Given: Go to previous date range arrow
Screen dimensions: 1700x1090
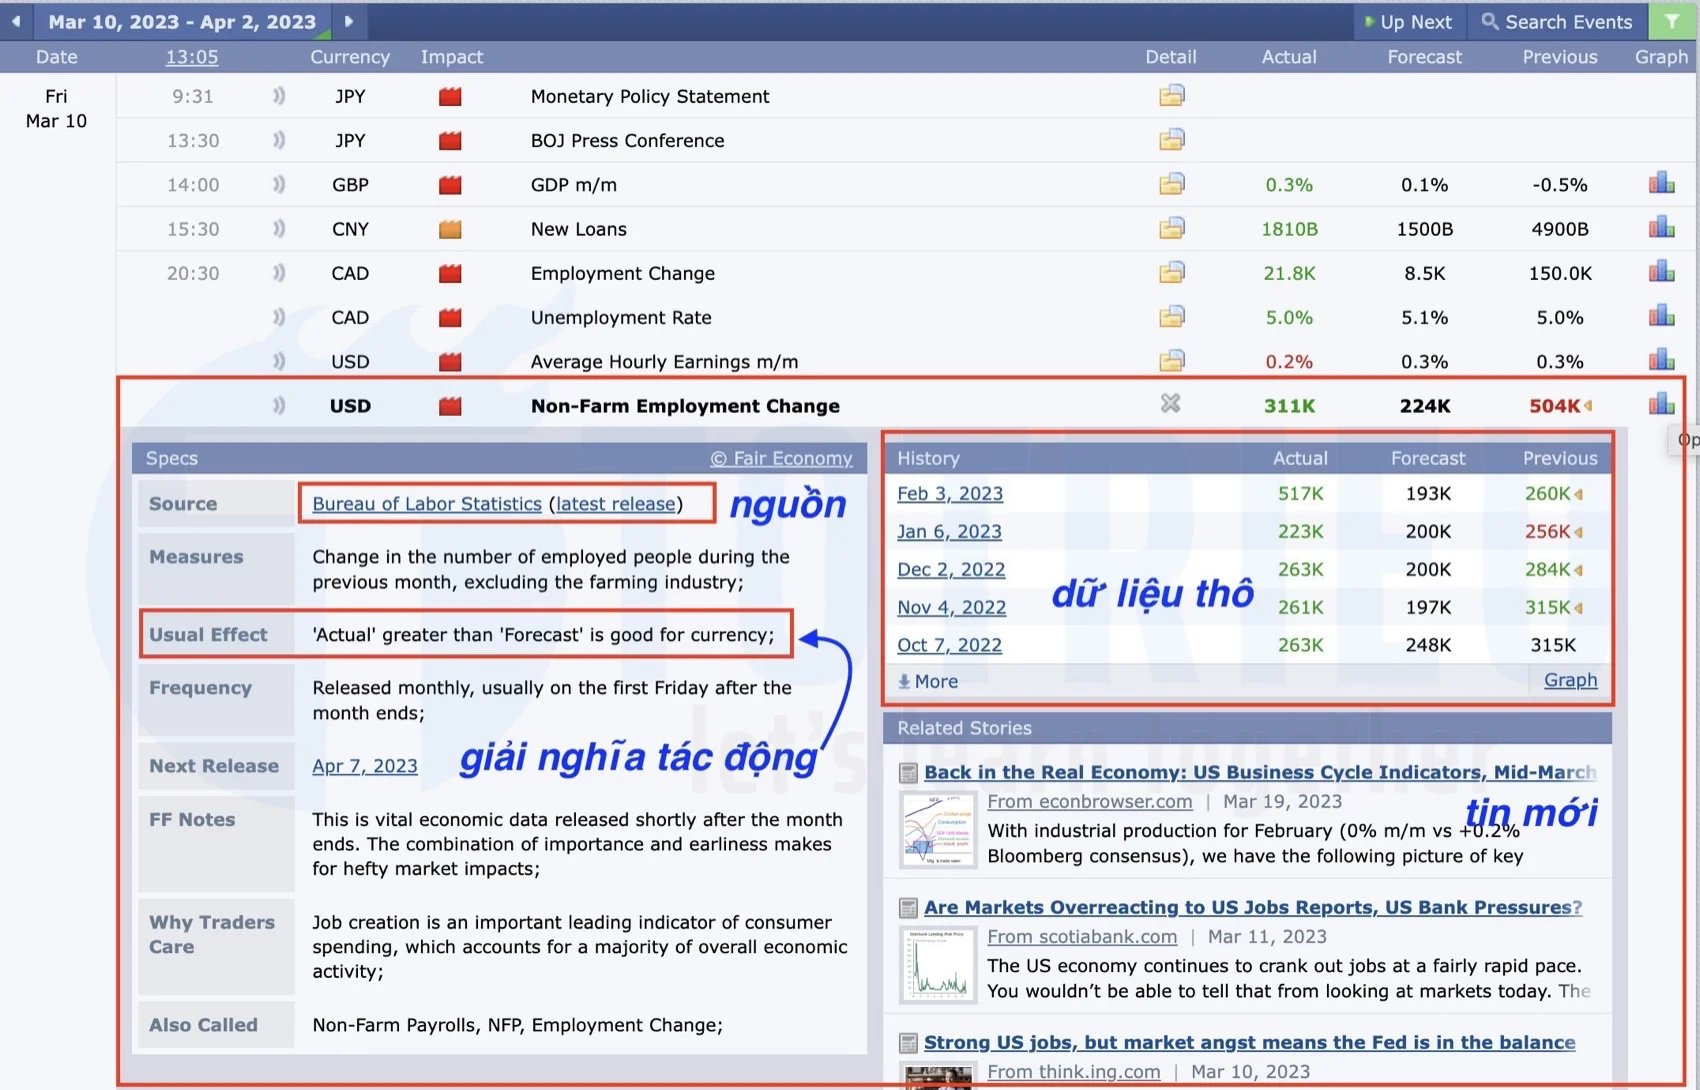Looking at the screenshot, I should [x=16, y=21].
